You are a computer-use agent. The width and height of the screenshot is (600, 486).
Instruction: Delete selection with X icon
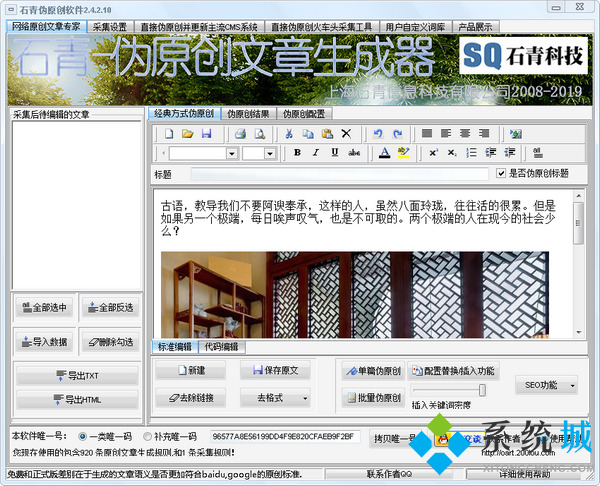click(x=346, y=134)
